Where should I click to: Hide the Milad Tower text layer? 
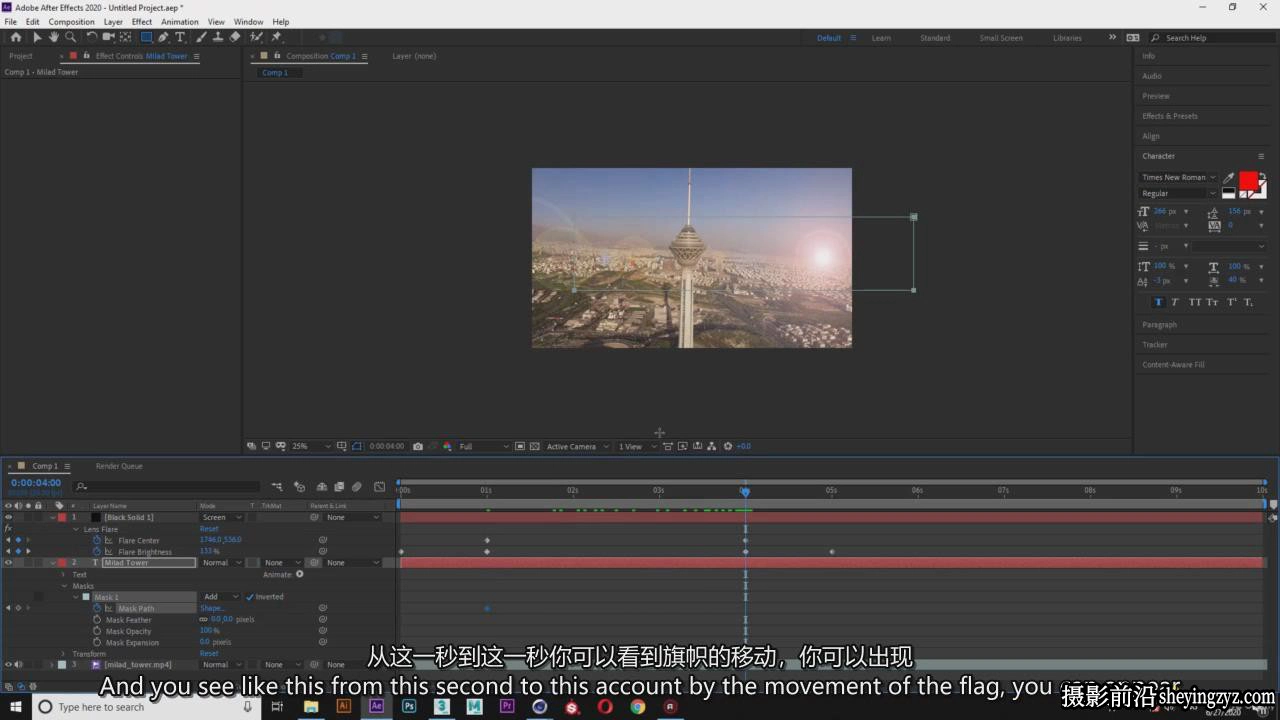pyautogui.click(x=8, y=563)
